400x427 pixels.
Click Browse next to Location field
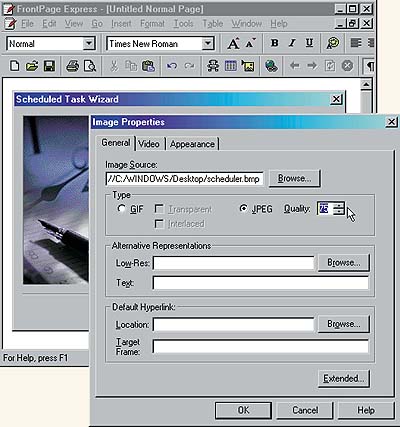(x=344, y=324)
